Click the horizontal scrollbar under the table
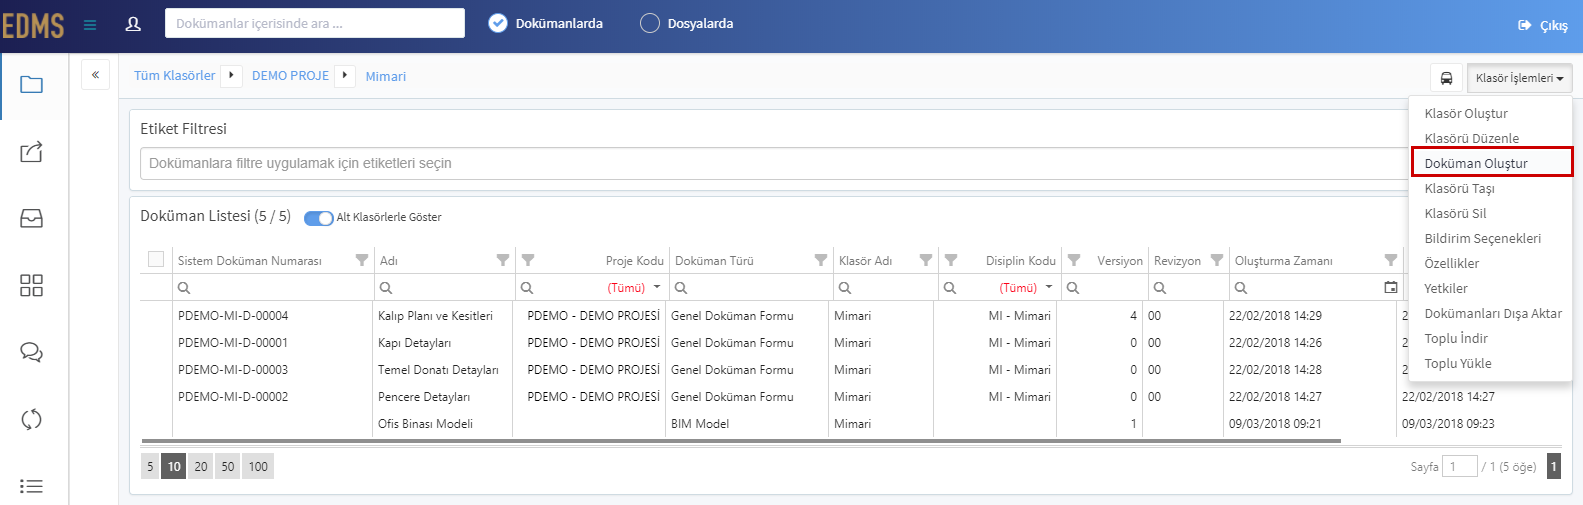The image size is (1583, 505). [x=741, y=440]
